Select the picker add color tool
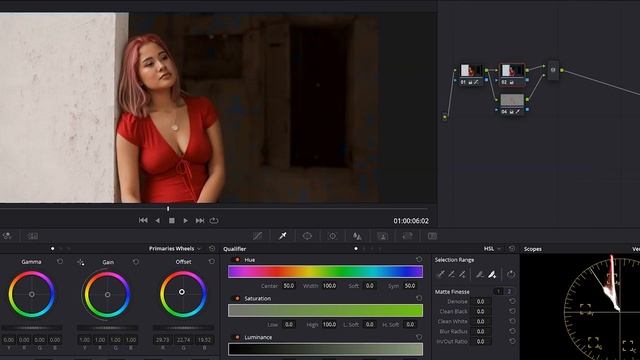Viewport: 640px width, 360px height. [x=462, y=274]
